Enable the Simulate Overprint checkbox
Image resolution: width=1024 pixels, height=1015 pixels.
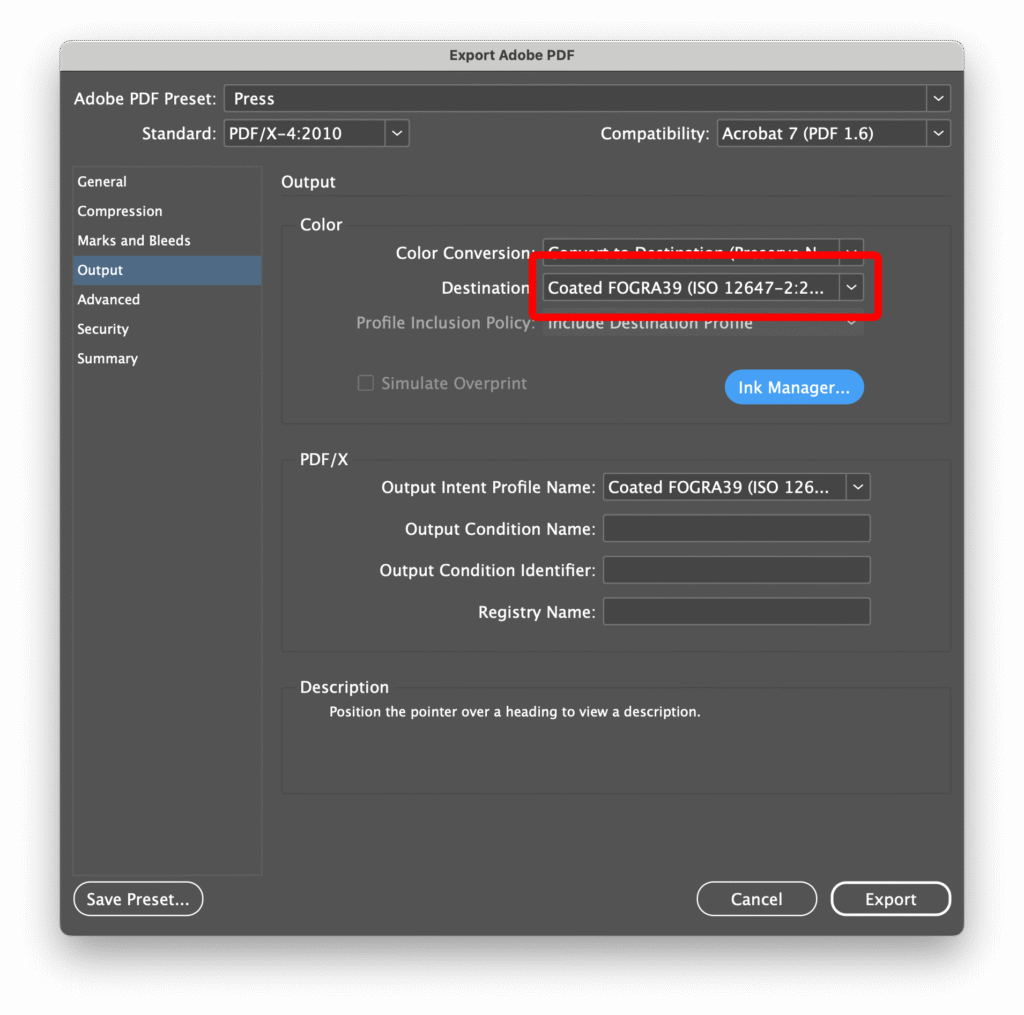(x=366, y=383)
